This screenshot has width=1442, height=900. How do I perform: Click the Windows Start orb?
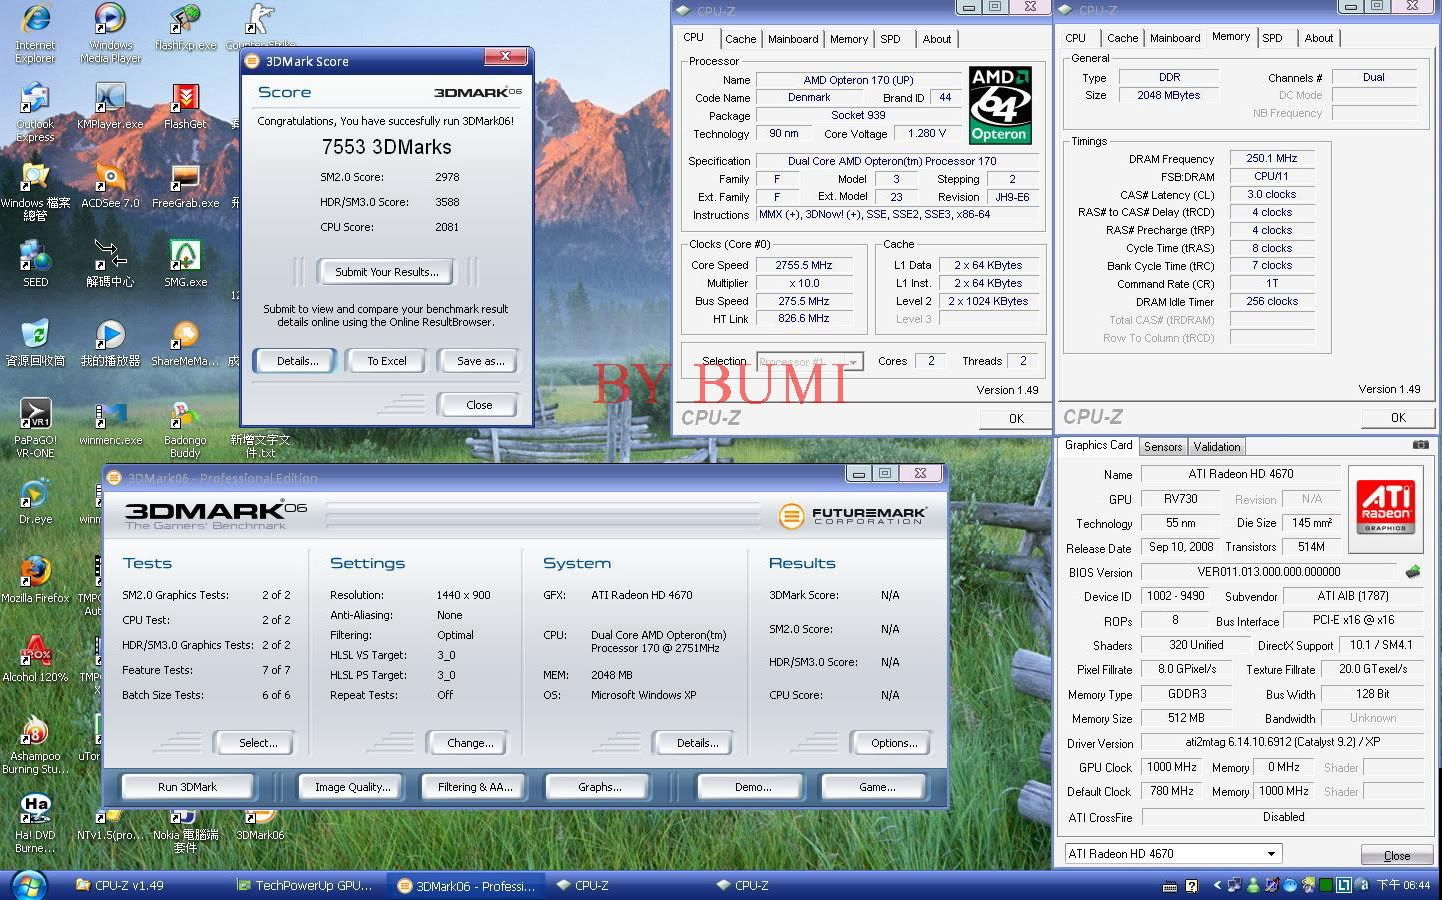pyautogui.click(x=27, y=885)
